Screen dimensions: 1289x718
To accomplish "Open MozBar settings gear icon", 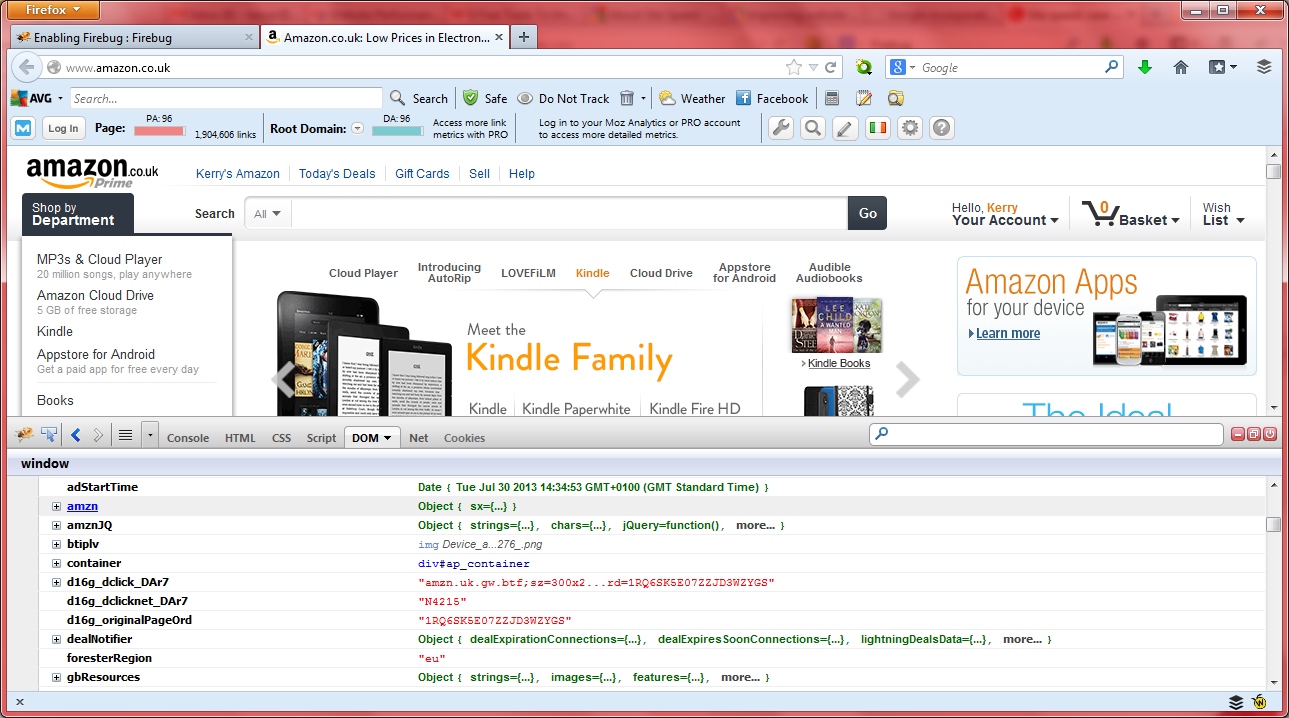I will coord(909,128).
